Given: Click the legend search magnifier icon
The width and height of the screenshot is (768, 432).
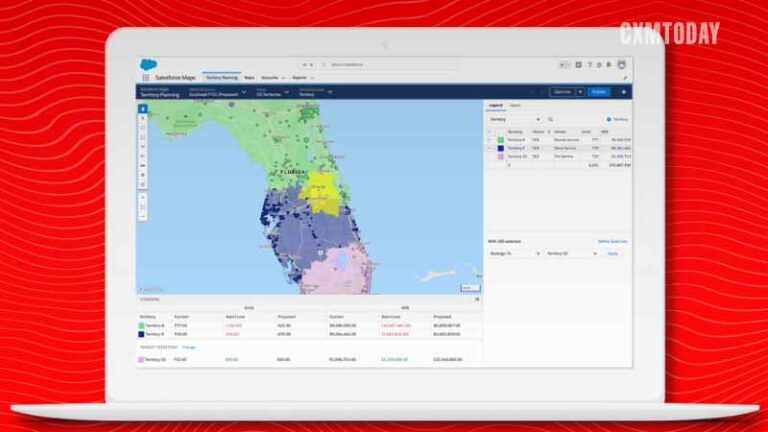Looking at the screenshot, I should pos(551,120).
